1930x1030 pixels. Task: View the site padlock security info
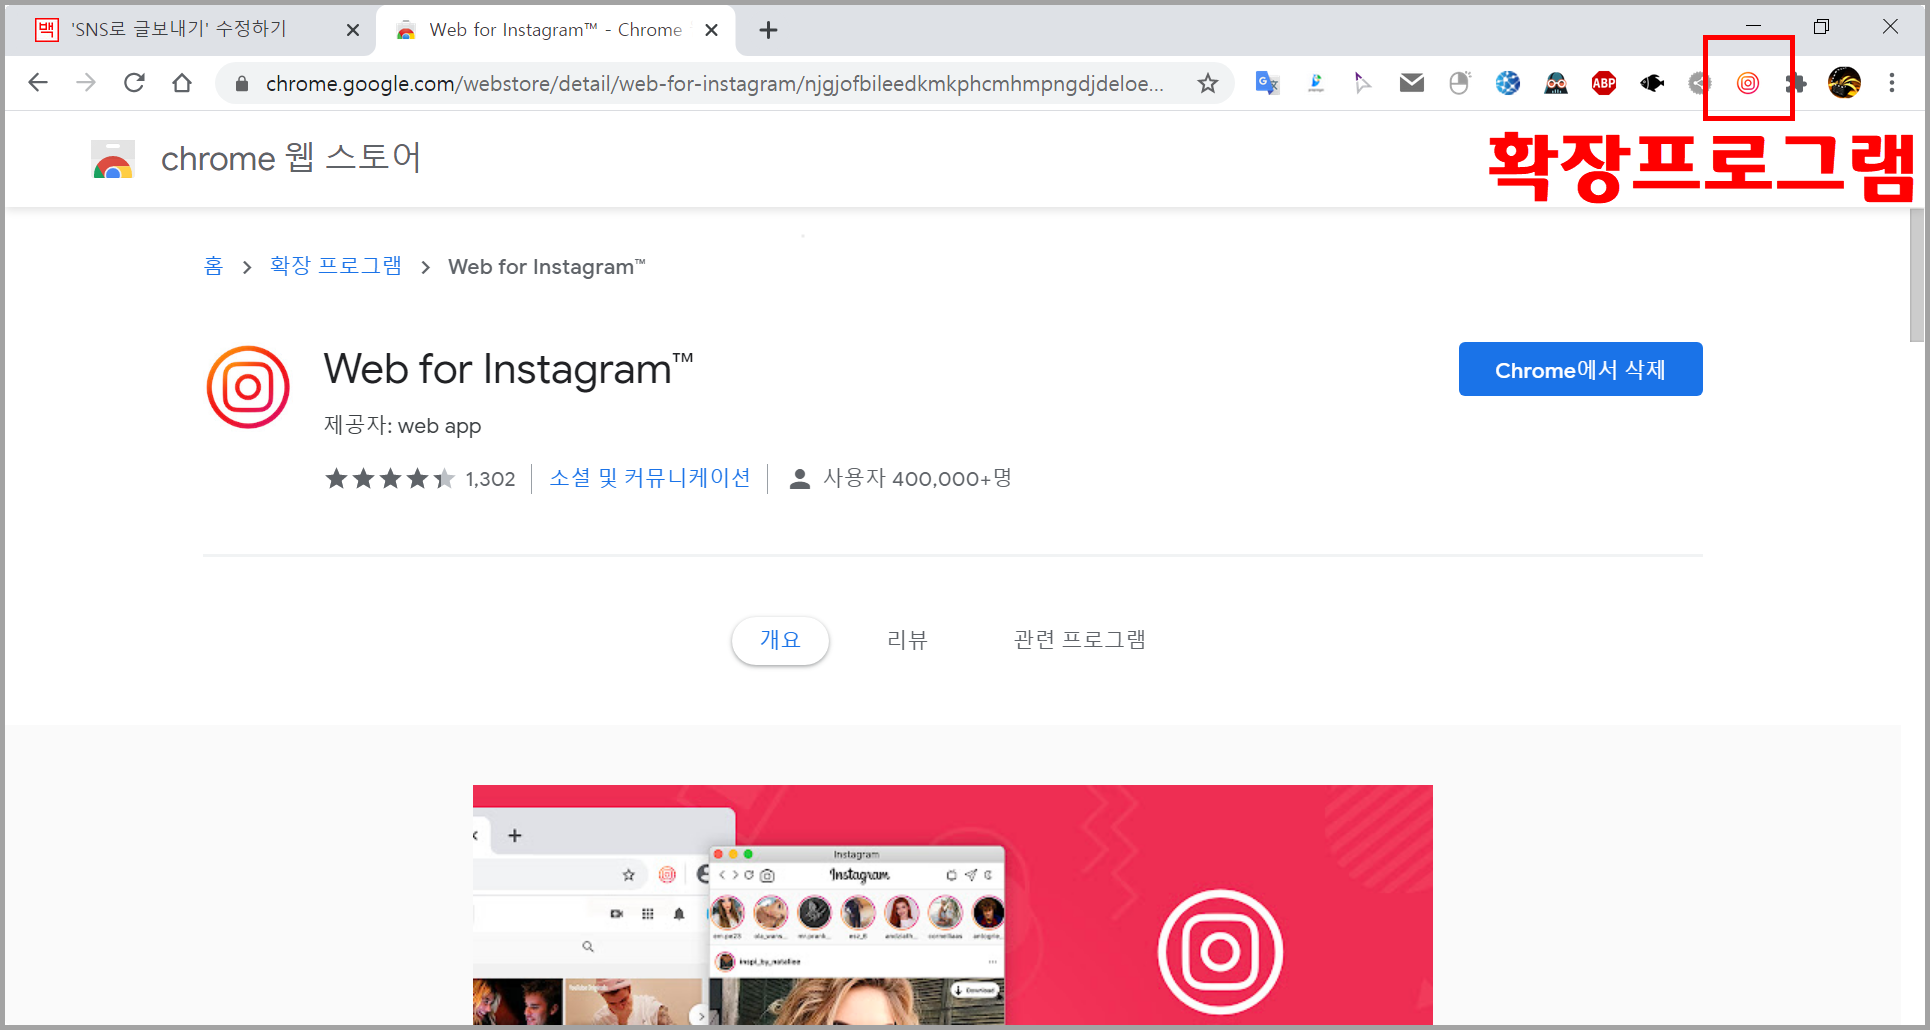point(241,84)
